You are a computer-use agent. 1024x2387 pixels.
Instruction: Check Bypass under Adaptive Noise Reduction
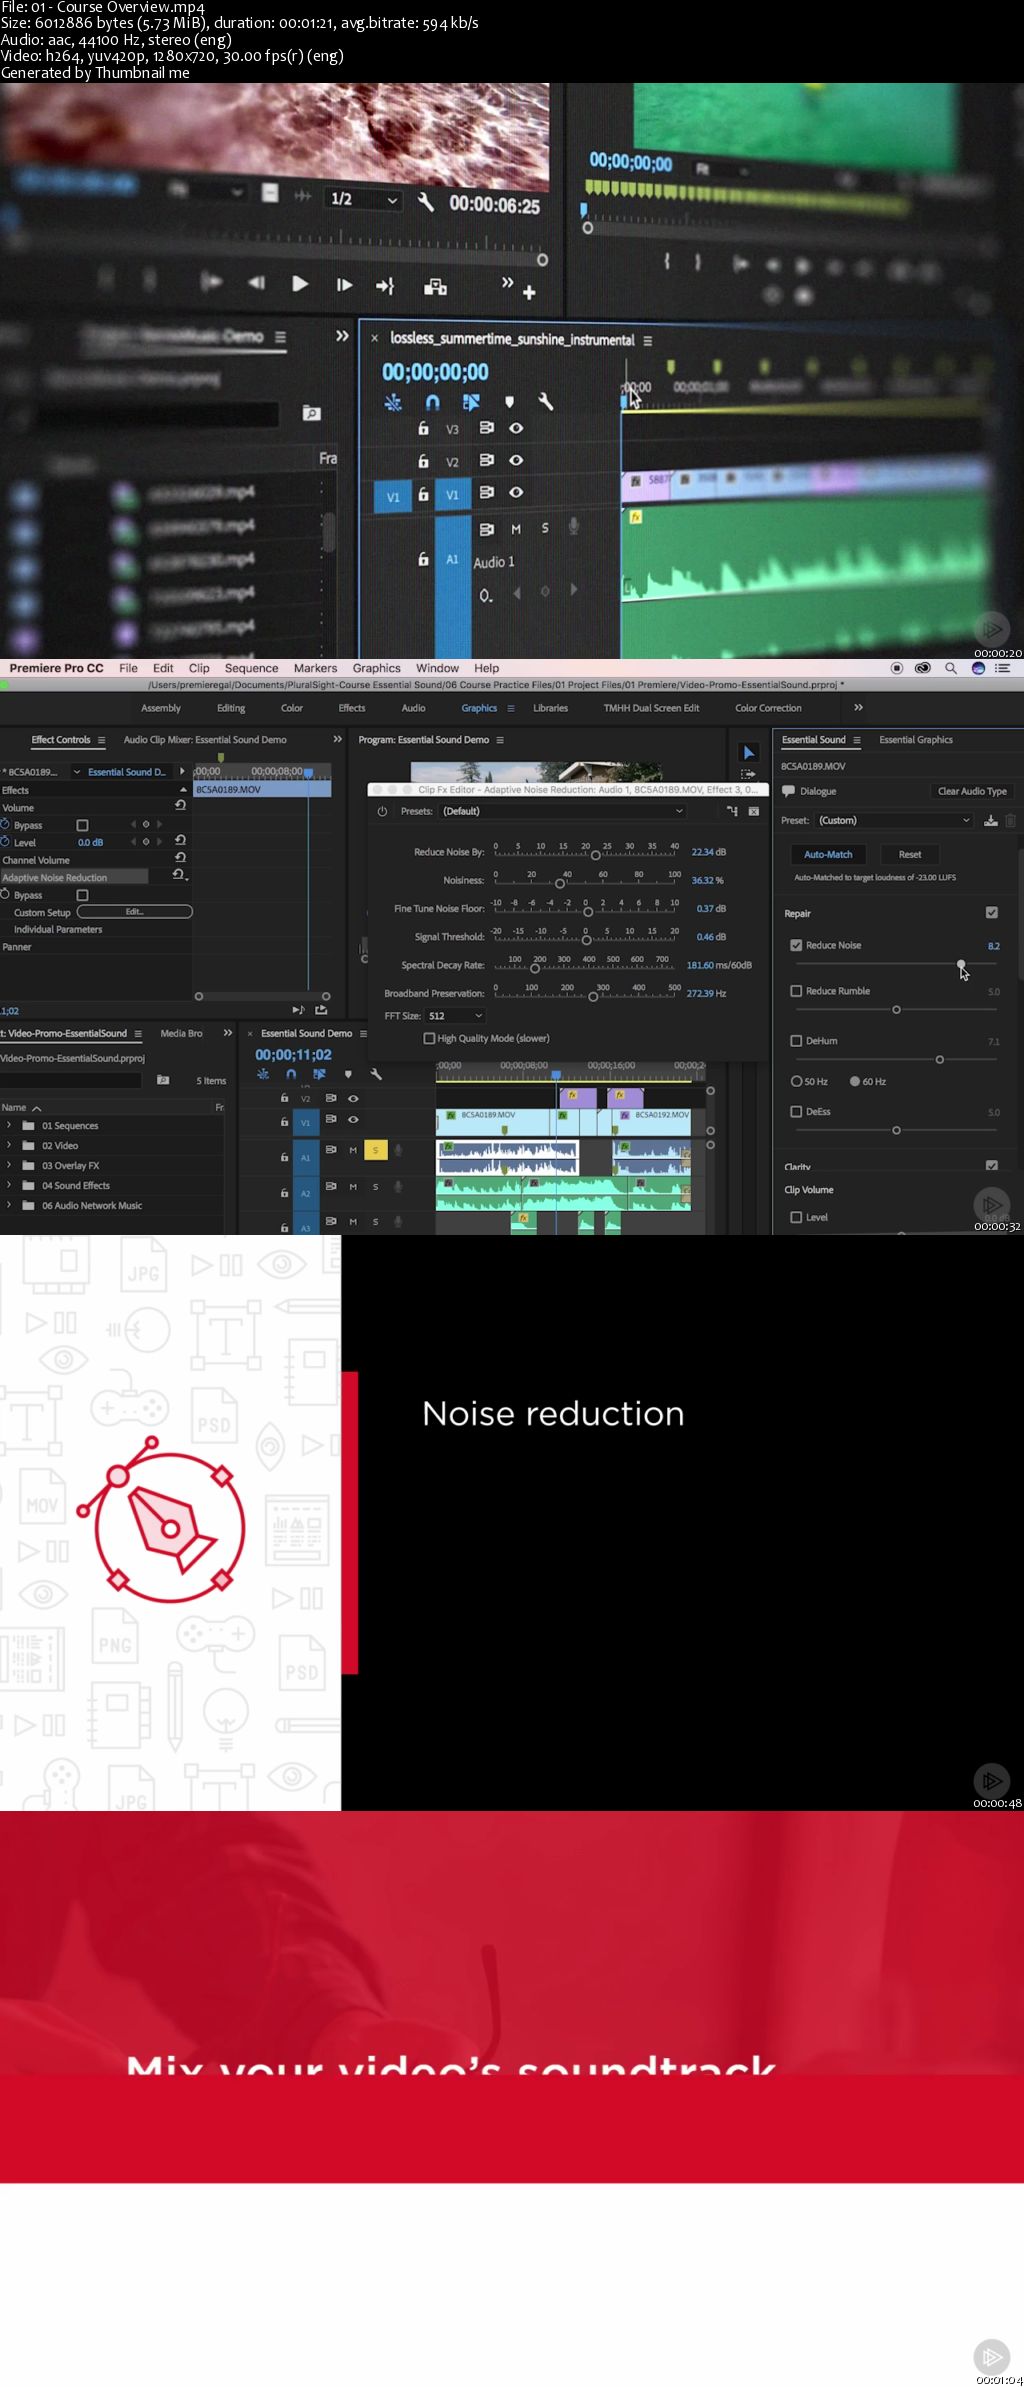click(x=82, y=895)
